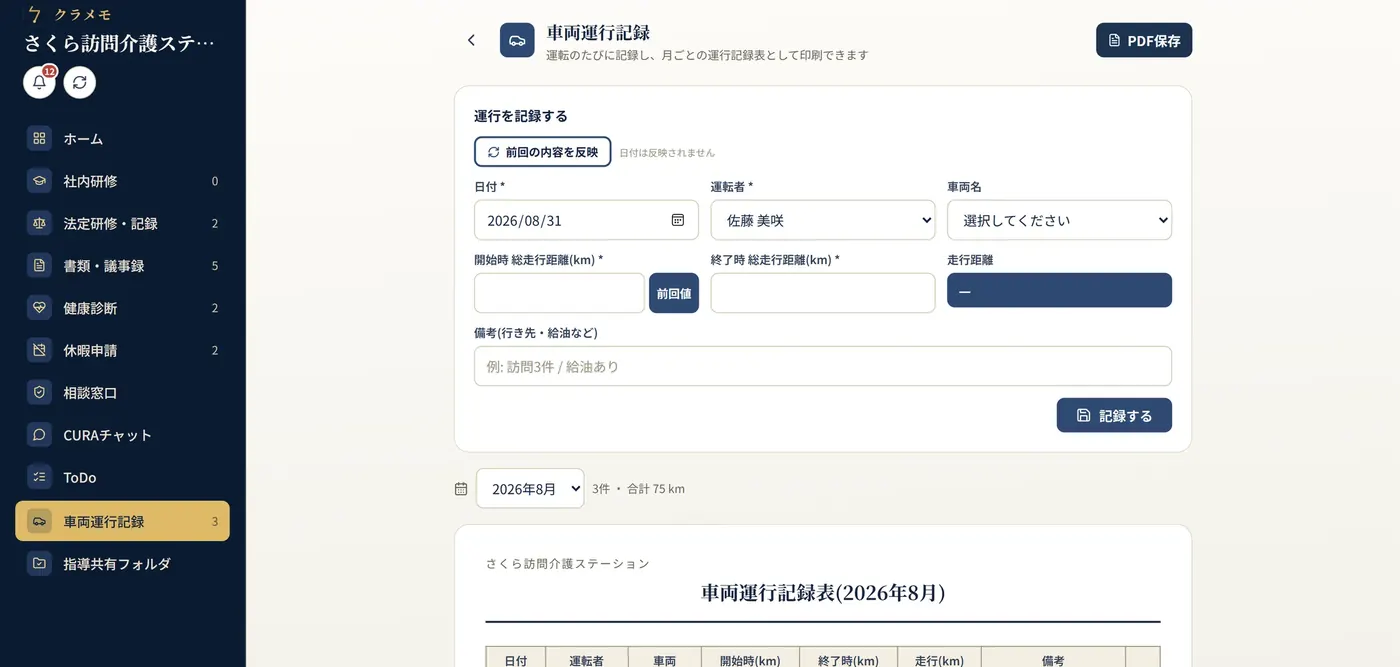This screenshot has height=667, width=1400.
Task: Focus the 終了時 総走行距離 input
Action: coord(823,293)
